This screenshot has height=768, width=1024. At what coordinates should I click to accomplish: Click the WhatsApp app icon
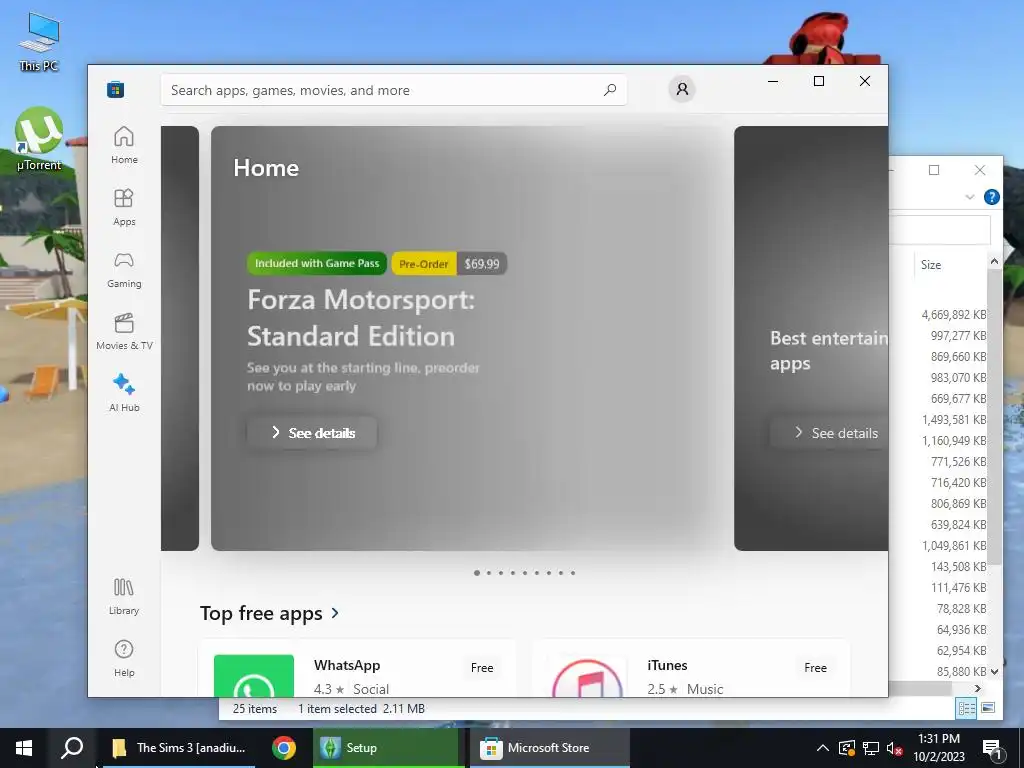[x=254, y=675]
